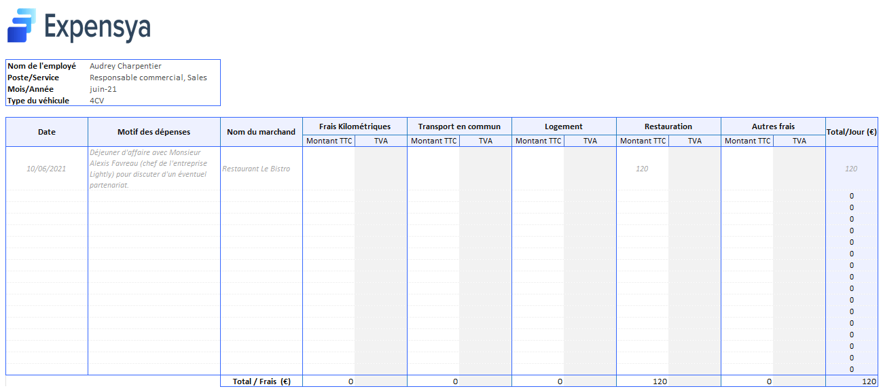881x391 pixels.
Task: Select the 10/06/2021 date cell
Action: click(x=47, y=169)
